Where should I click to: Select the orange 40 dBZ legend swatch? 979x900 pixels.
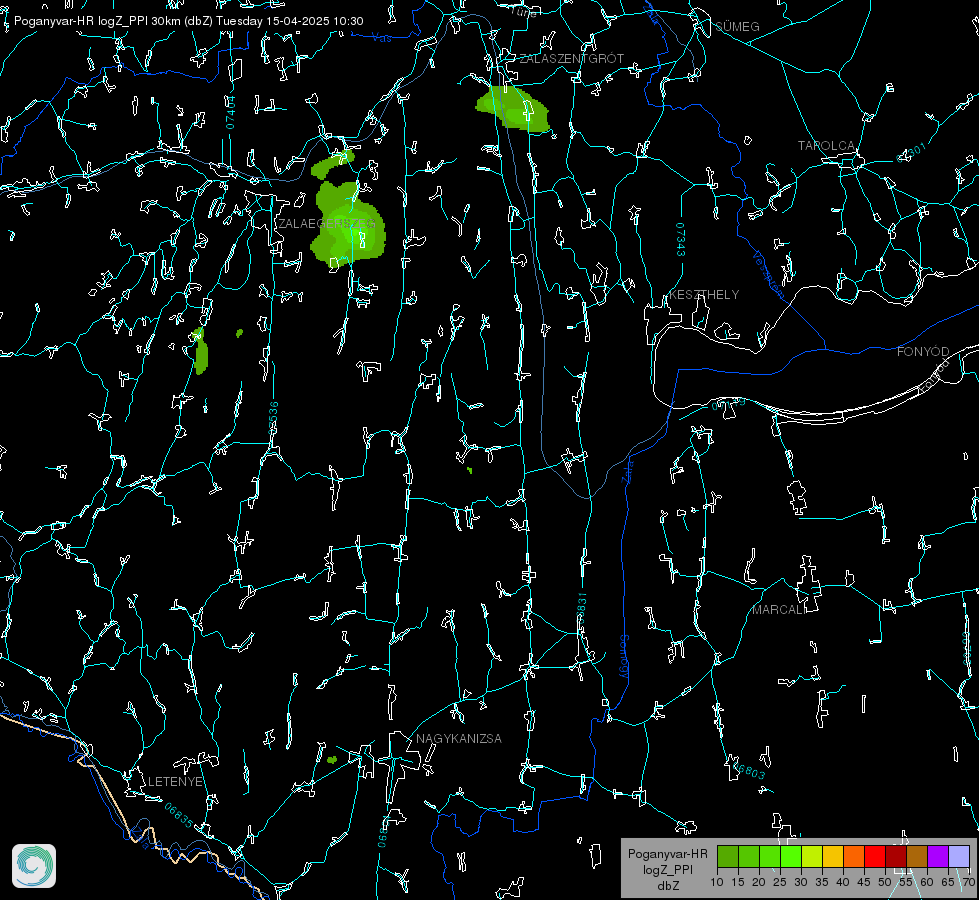coord(854,856)
